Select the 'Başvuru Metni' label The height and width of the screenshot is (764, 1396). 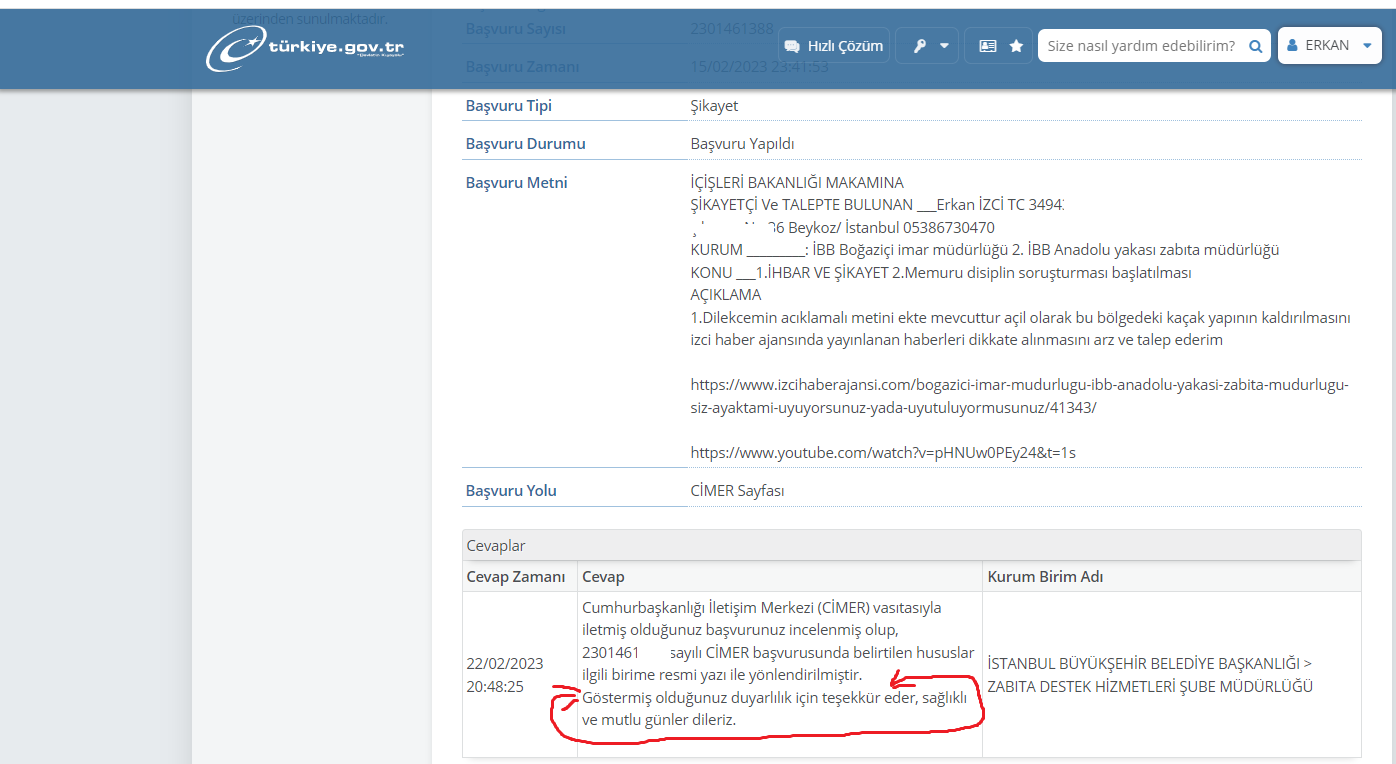click(517, 183)
